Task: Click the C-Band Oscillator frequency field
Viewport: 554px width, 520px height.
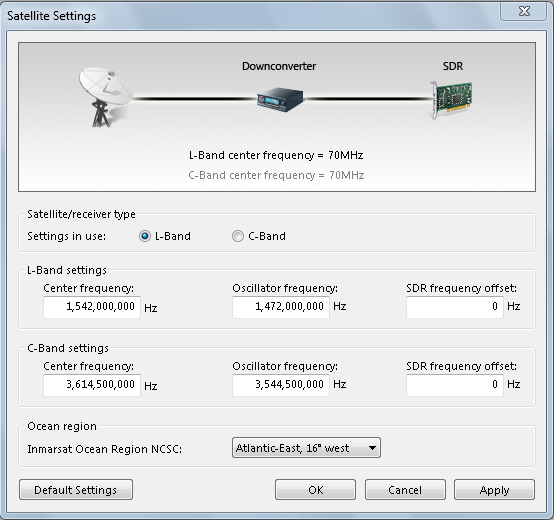Action: (x=281, y=385)
